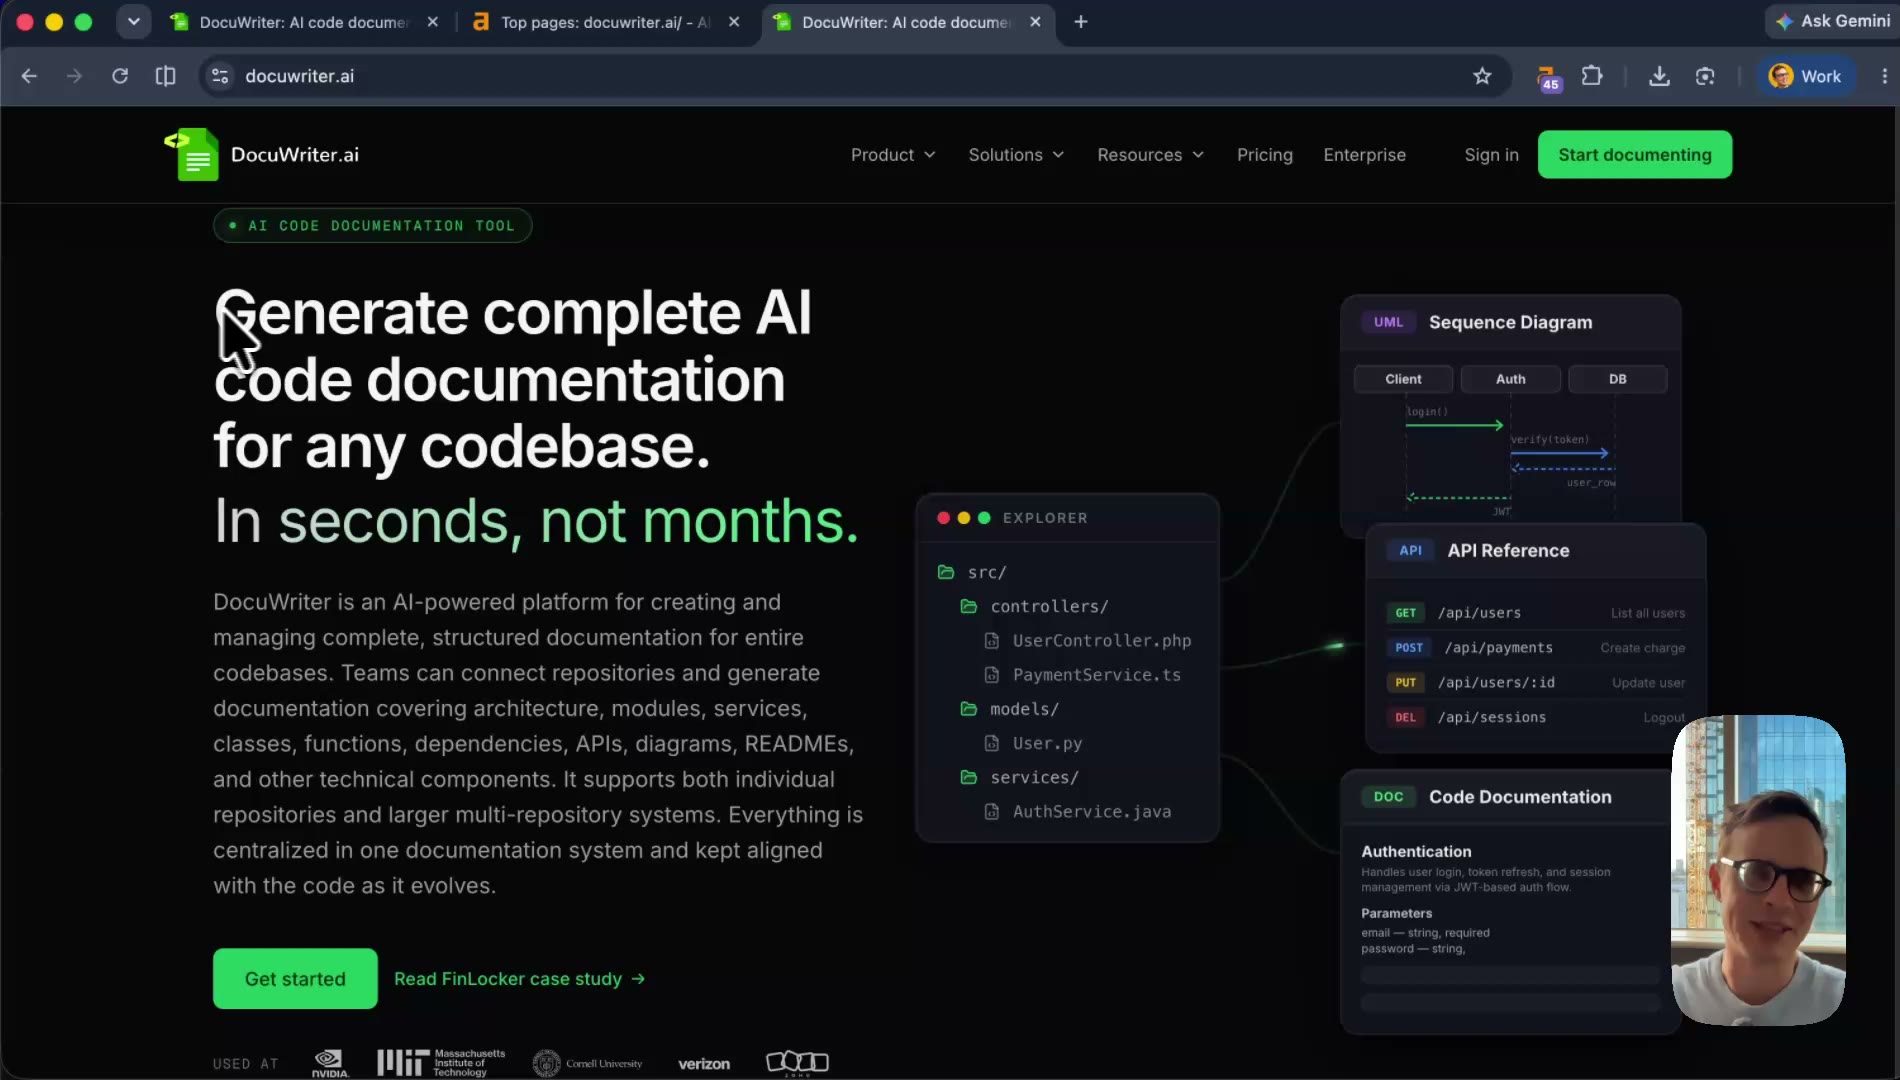Open the Read FinLocker case study link

(x=520, y=979)
